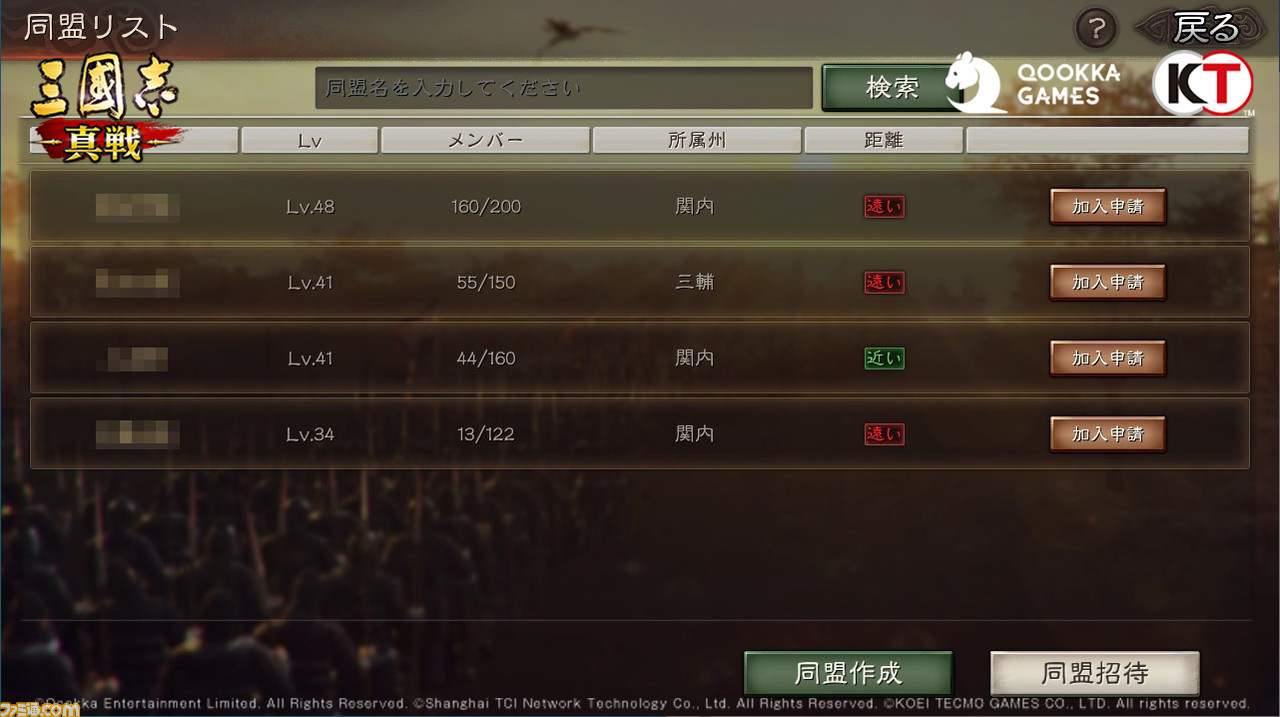Open the question mark help icon
The width and height of the screenshot is (1280, 717).
pyautogui.click(x=1095, y=27)
